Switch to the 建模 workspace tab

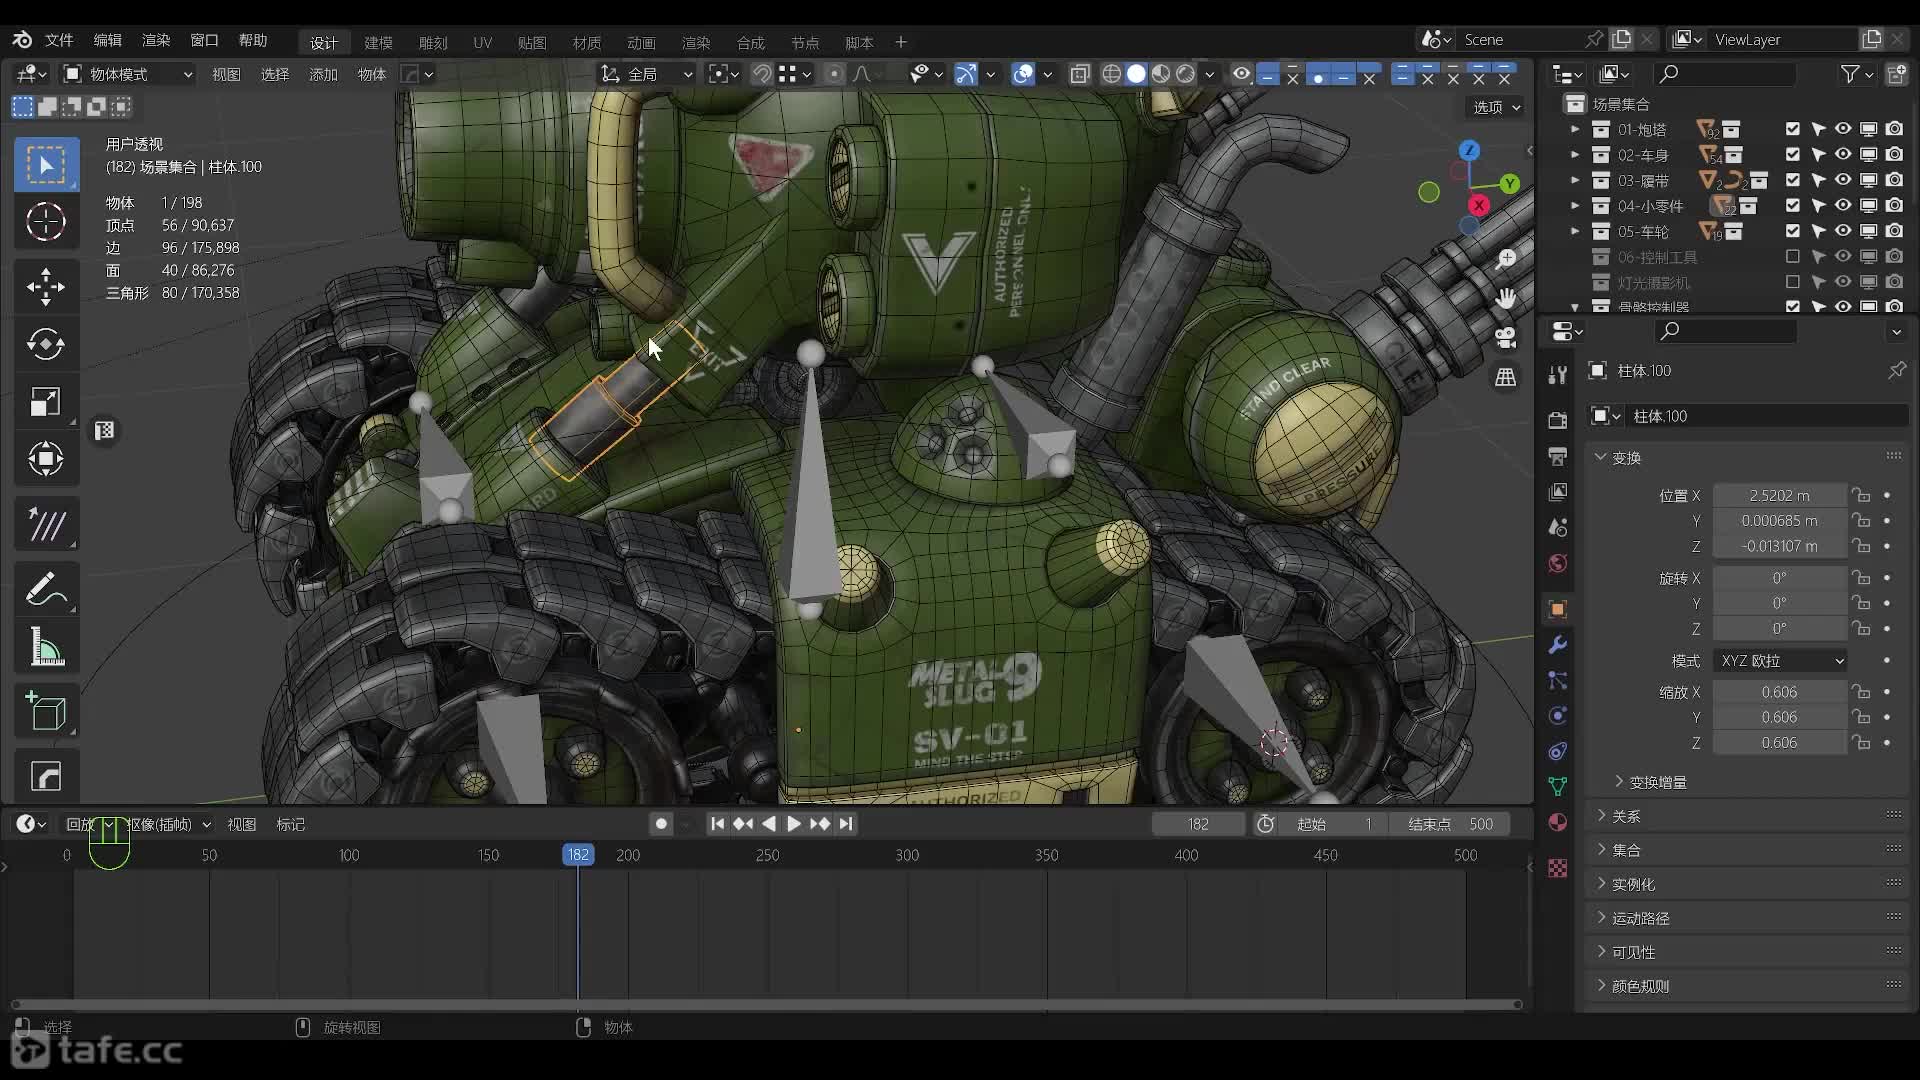378,42
